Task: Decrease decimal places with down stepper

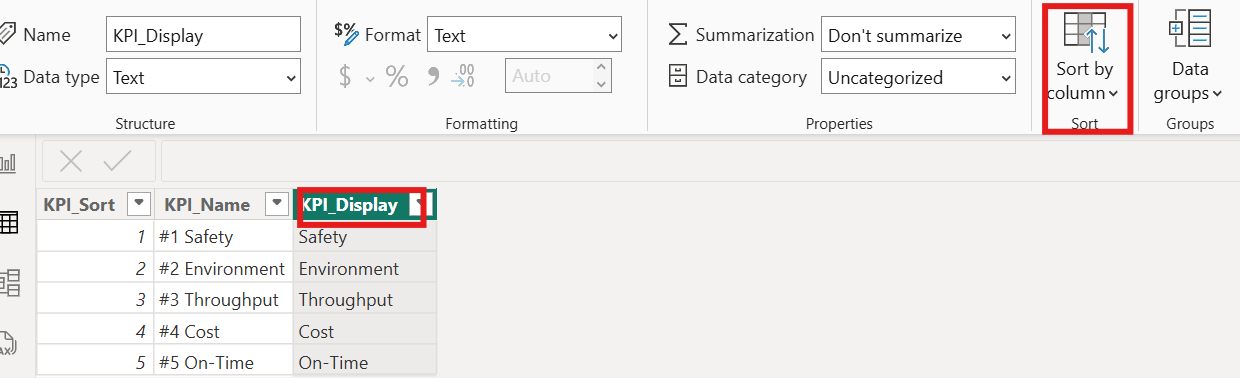Action: click(x=601, y=85)
